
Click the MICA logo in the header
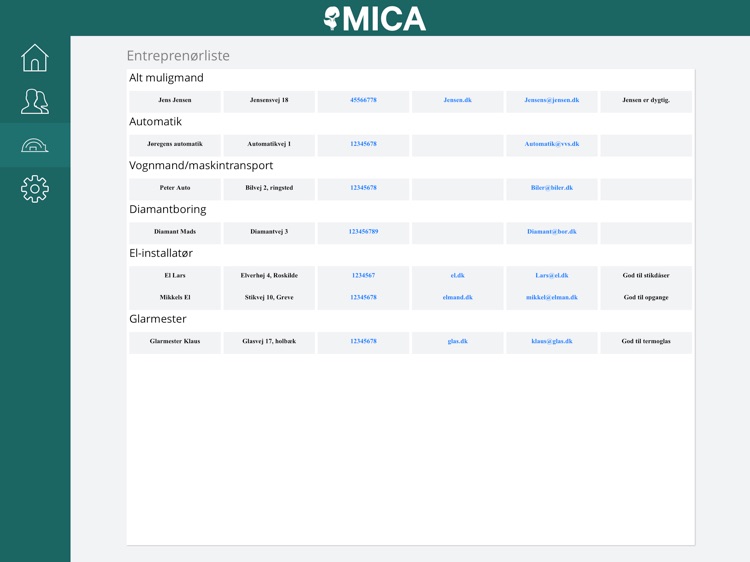tap(375, 19)
